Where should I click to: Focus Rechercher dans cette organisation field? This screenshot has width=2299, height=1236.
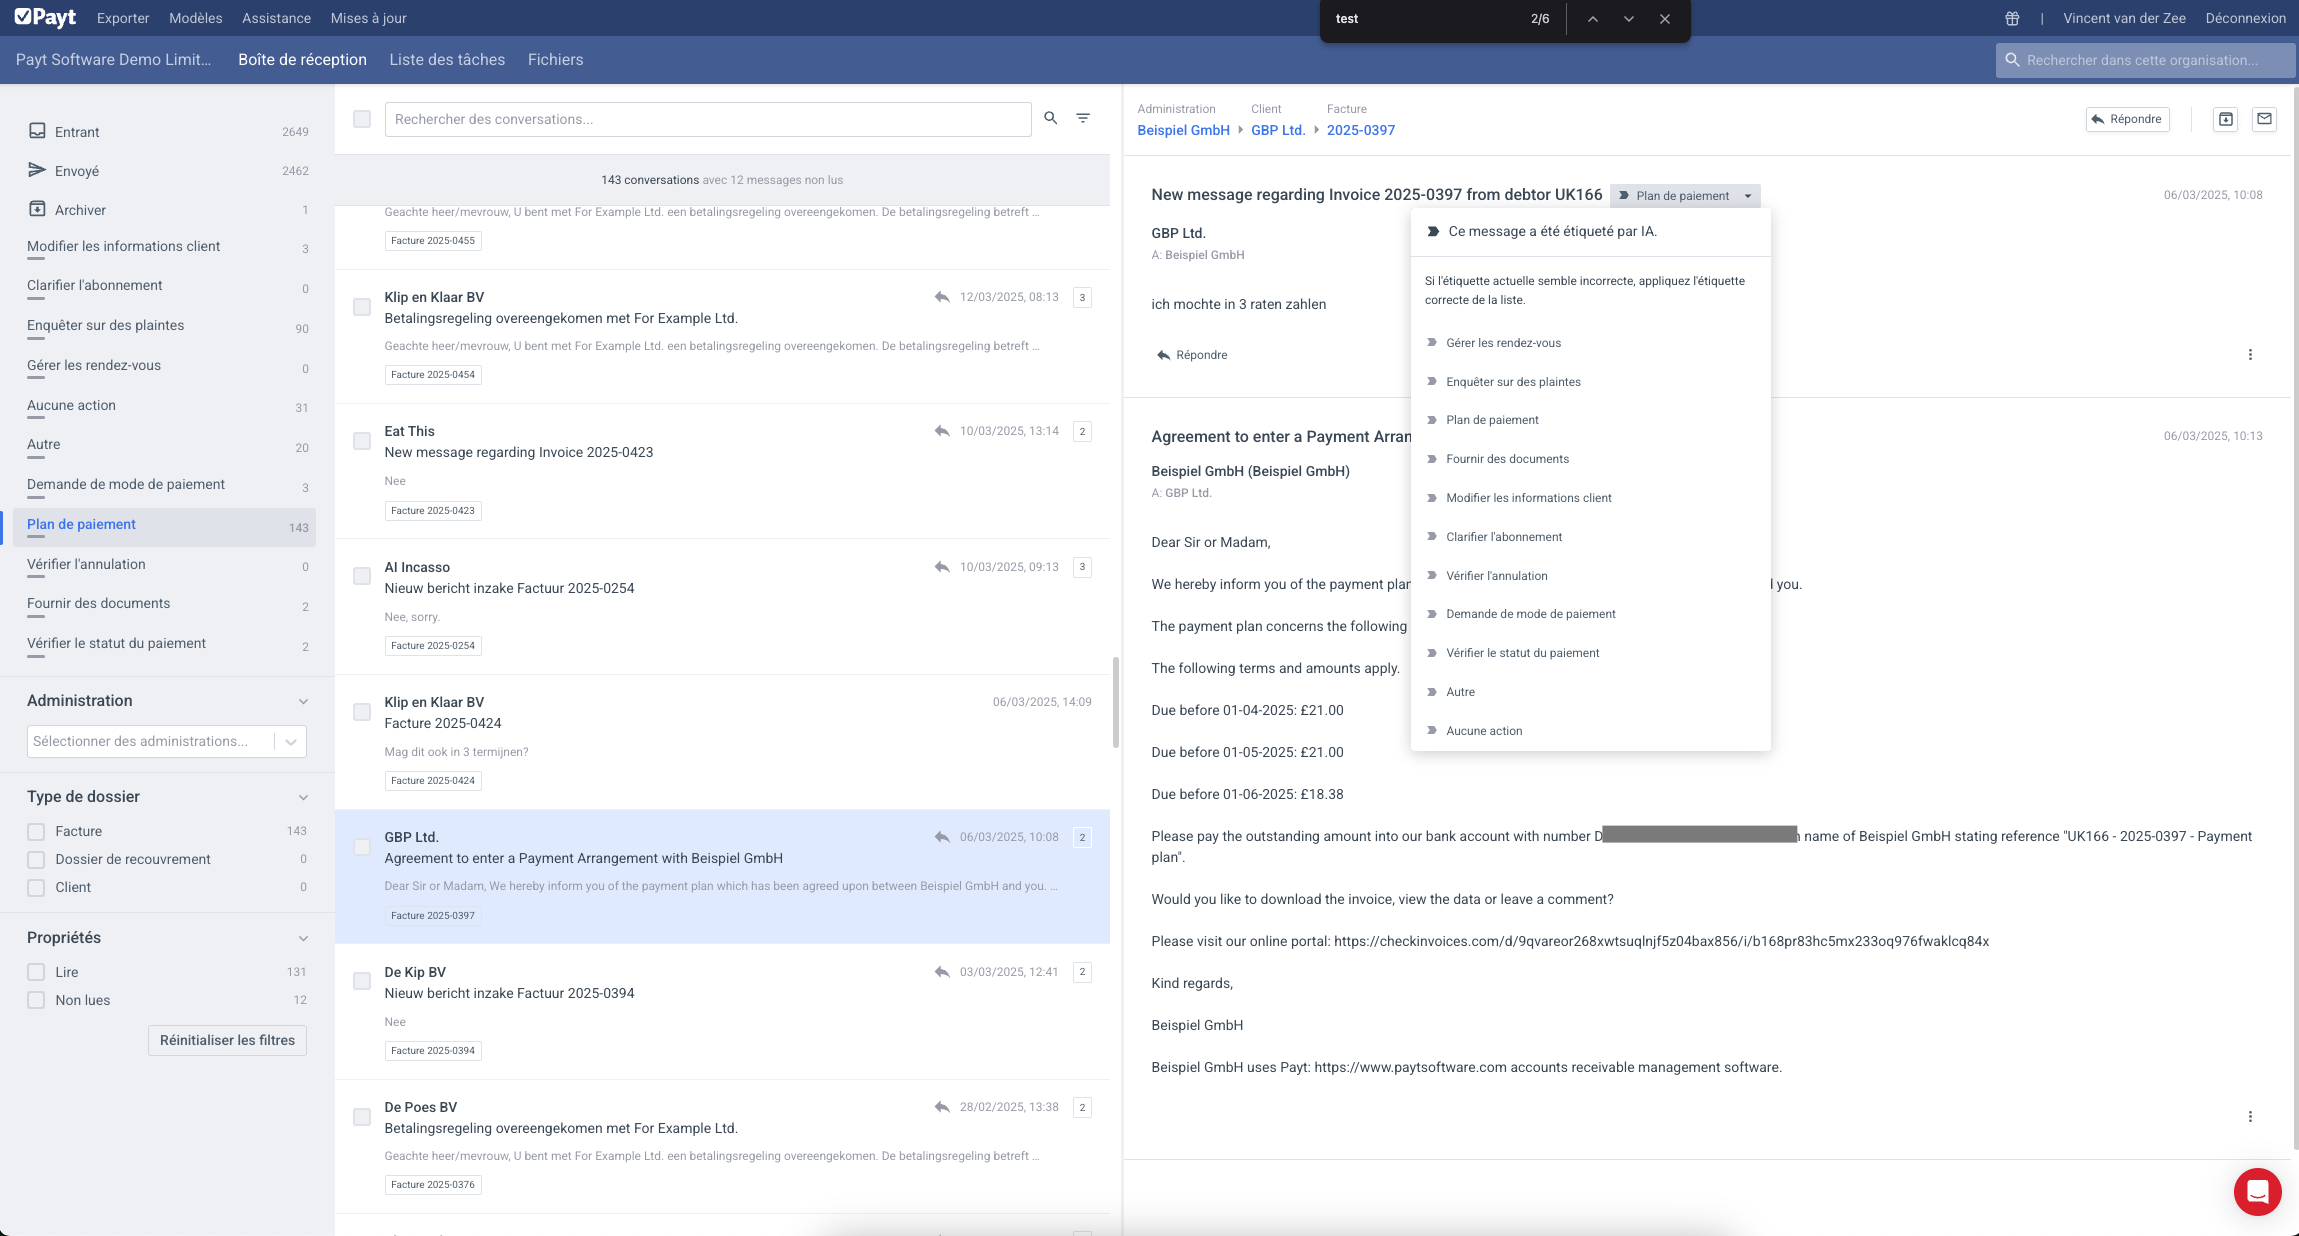(x=2145, y=60)
